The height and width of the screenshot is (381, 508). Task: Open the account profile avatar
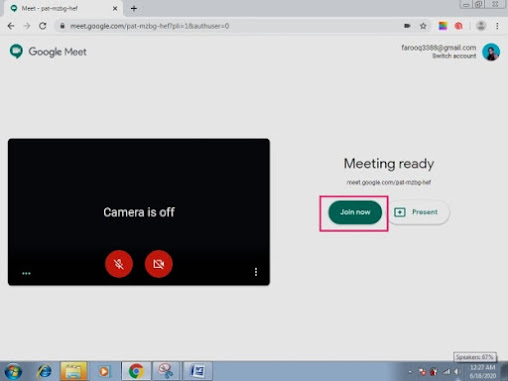point(491,52)
